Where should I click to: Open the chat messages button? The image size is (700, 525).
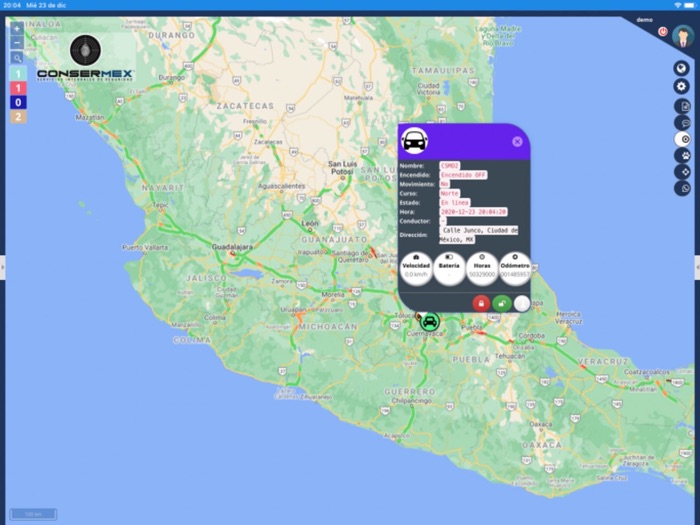(x=683, y=123)
